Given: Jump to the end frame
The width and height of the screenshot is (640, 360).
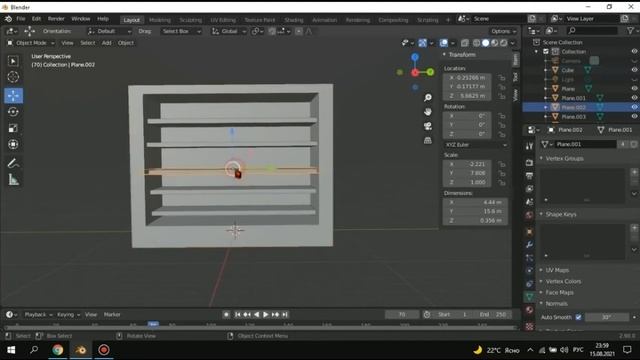Looking at the screenshot, I should coord(285,315).
